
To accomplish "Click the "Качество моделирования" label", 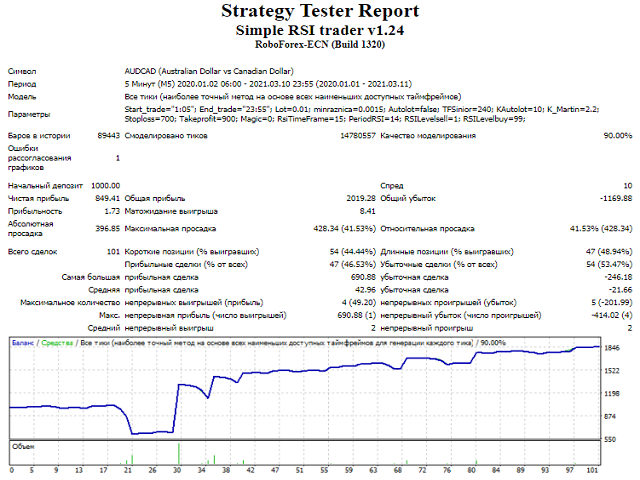I will [x=428, y=136].
